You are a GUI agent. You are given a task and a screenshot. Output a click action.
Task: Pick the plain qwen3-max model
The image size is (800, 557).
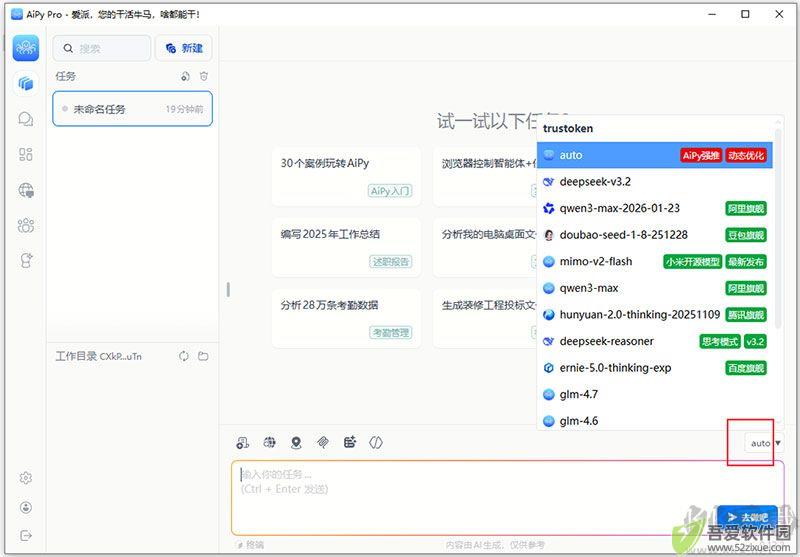[655, 288]
